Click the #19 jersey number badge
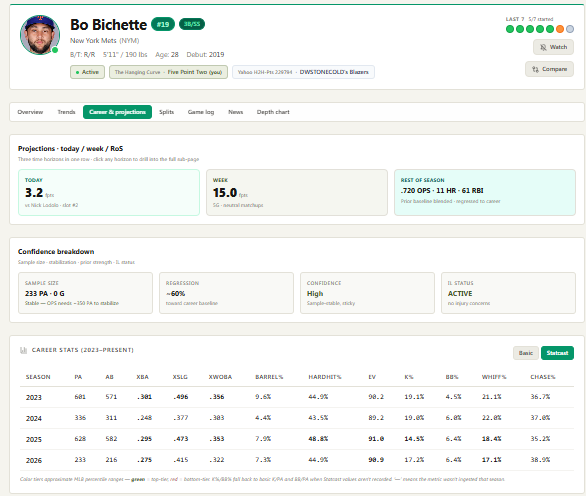Screen dimensions: 586x496 pyautogui.click(x=163, y=24)
